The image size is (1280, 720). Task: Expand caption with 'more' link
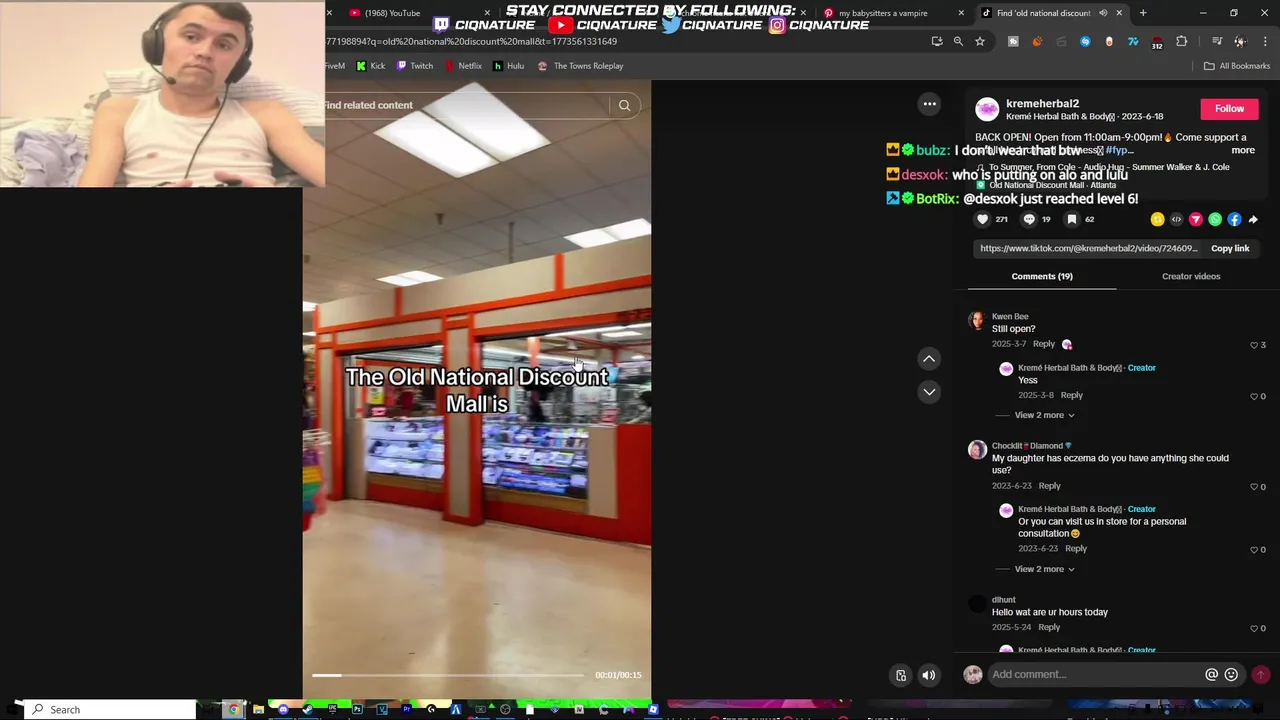(1243, 150)
